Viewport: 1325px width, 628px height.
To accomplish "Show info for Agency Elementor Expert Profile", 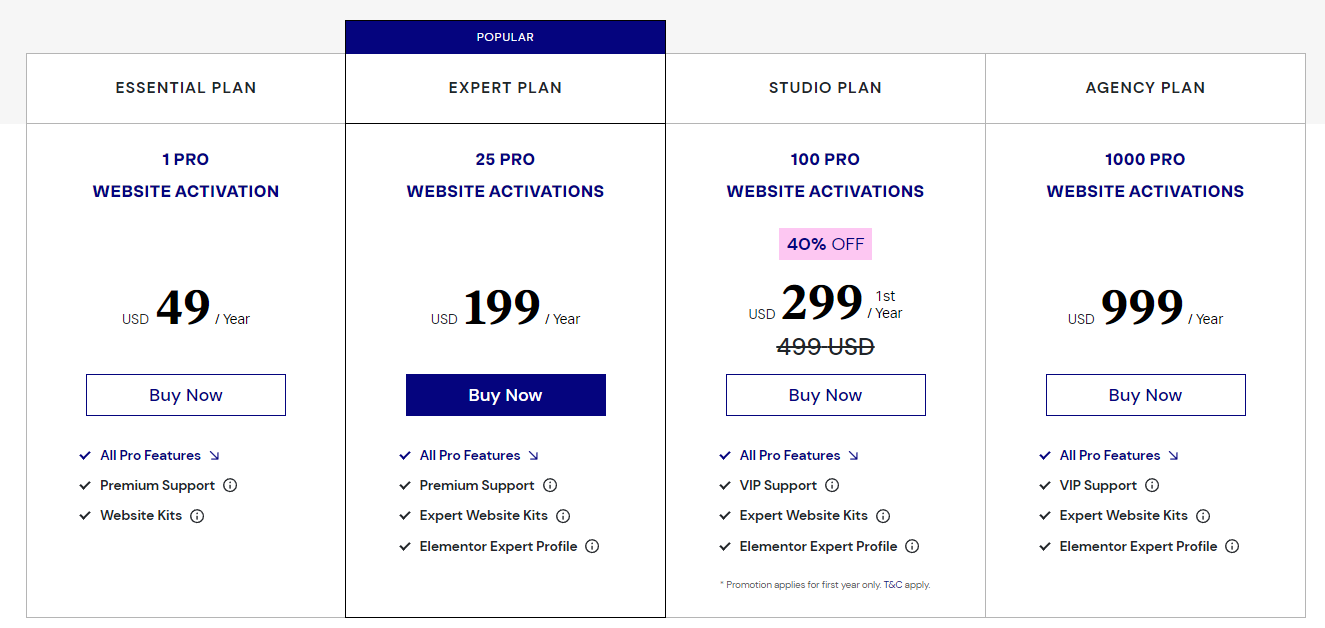I will (1232, 546).
